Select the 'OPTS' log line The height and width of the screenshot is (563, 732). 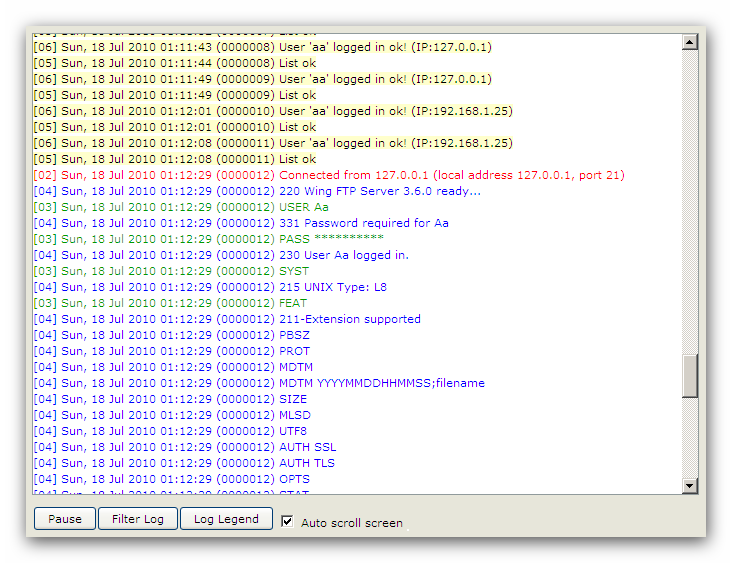[171, 479]
